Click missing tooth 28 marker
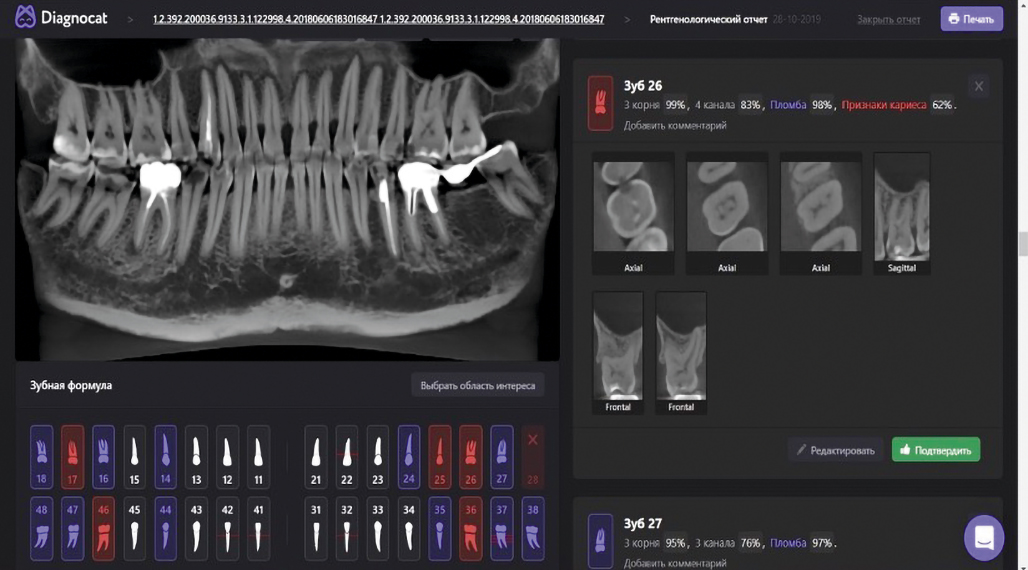Screen dimensions: 1028x570 [532, 457]
